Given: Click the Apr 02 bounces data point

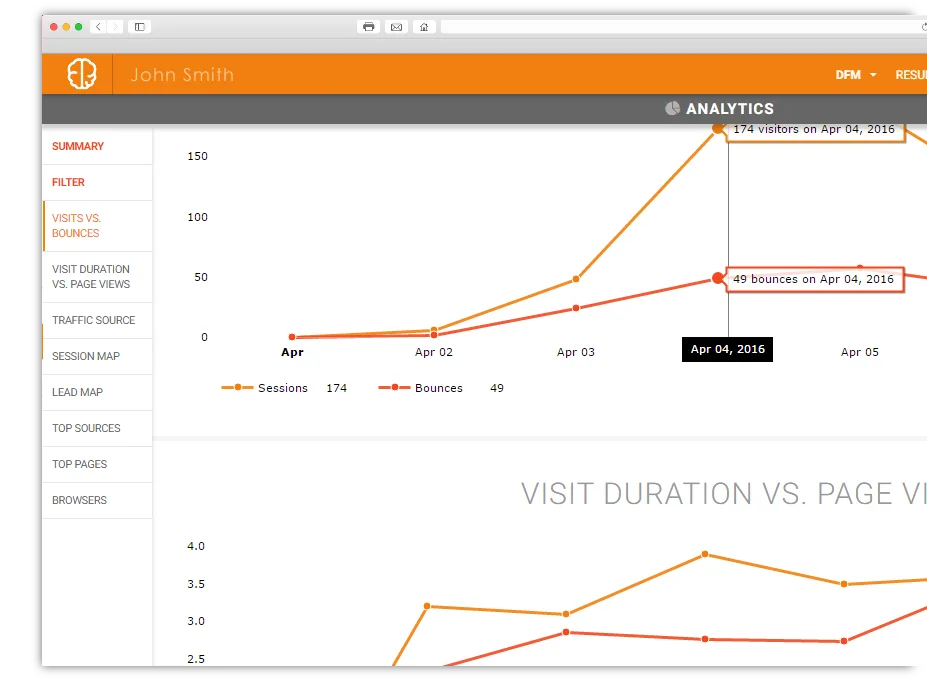Looking at the screenshot, I should [434, 335].
